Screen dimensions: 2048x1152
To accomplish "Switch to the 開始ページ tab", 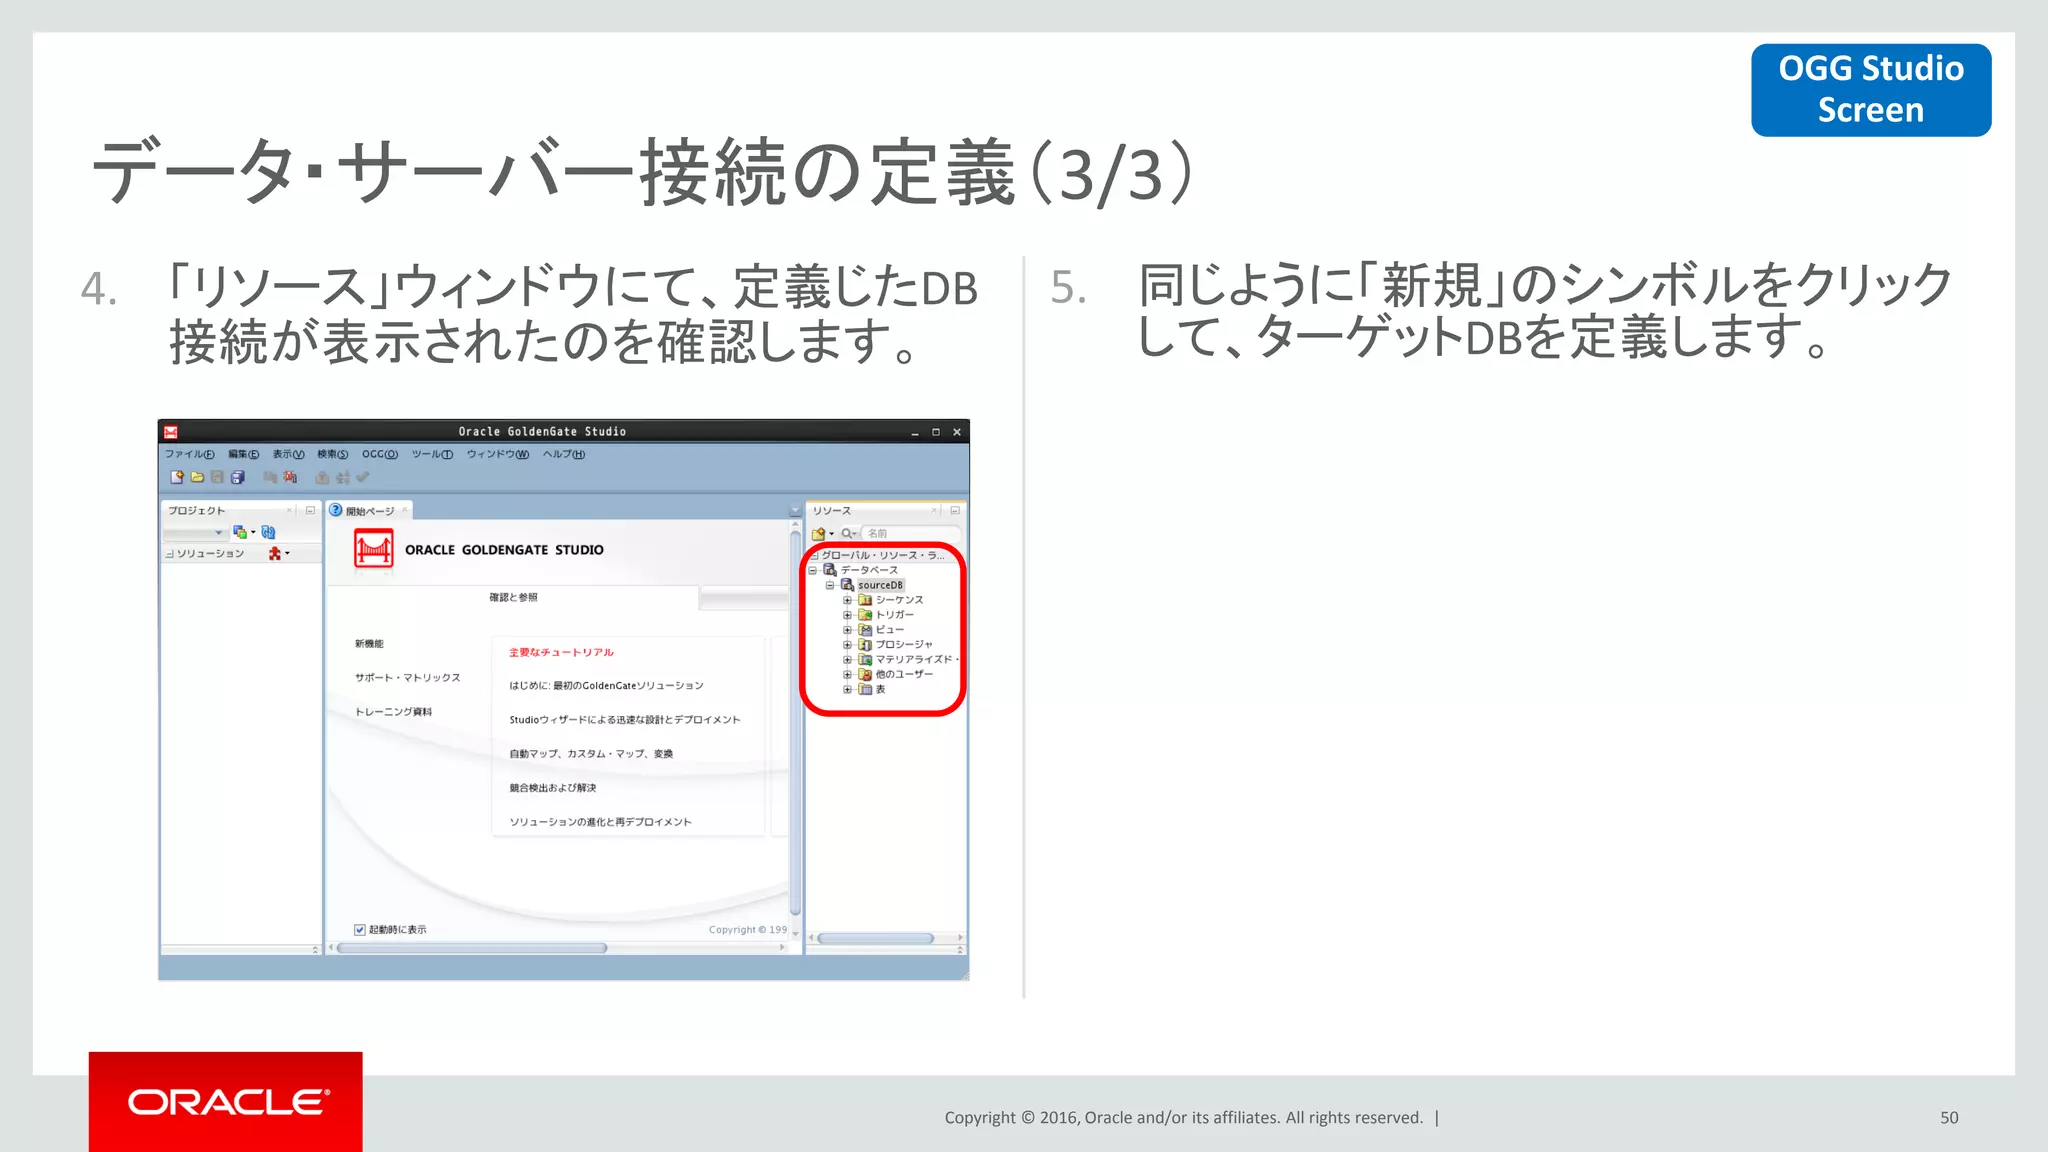I will click(370, 511).
